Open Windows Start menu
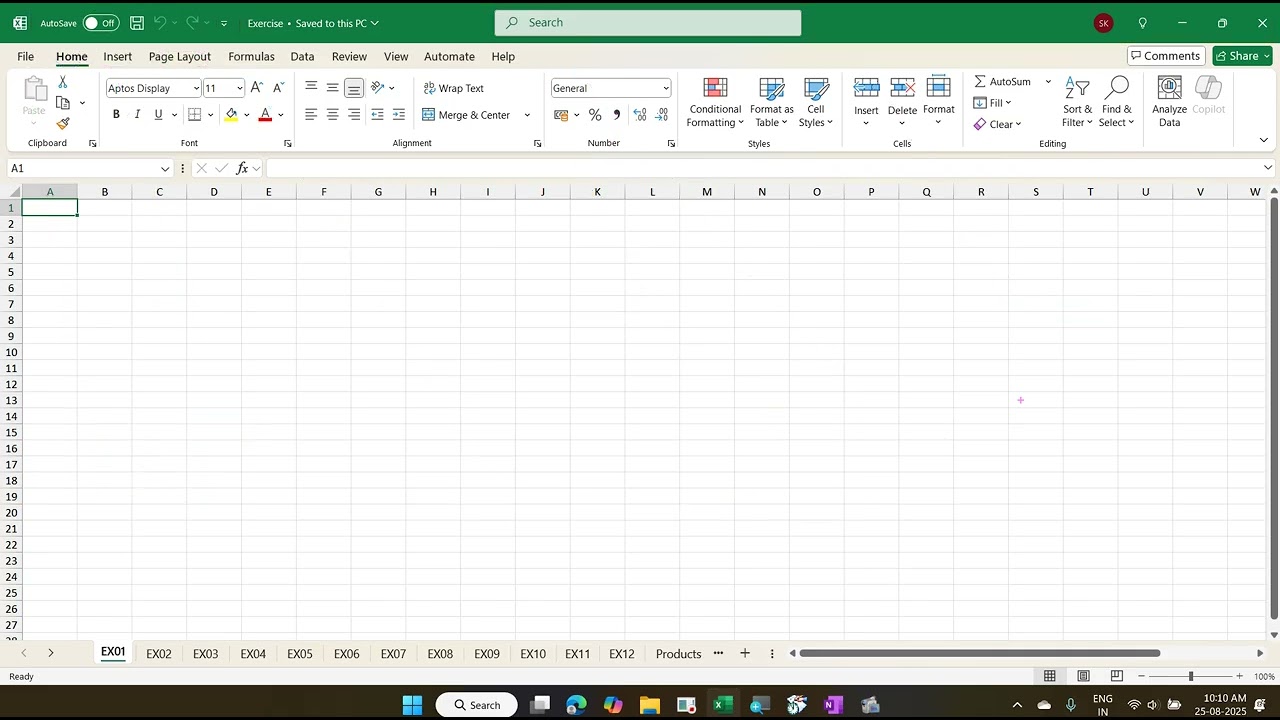Screen dimensions: 1280x720 click(x=412, y=705)
